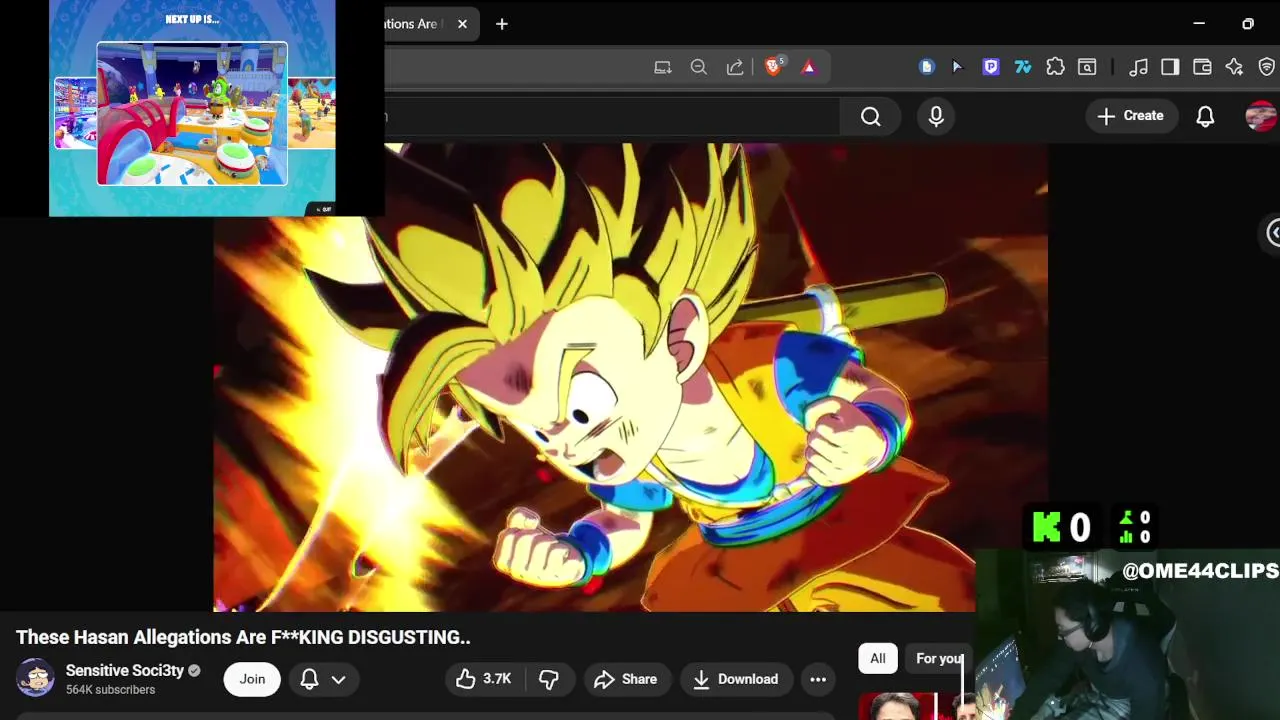This screenshot has height=720, width=1280.
Task: Click the Share button under video
Action: pyautogui.click(x=625, y=679)
